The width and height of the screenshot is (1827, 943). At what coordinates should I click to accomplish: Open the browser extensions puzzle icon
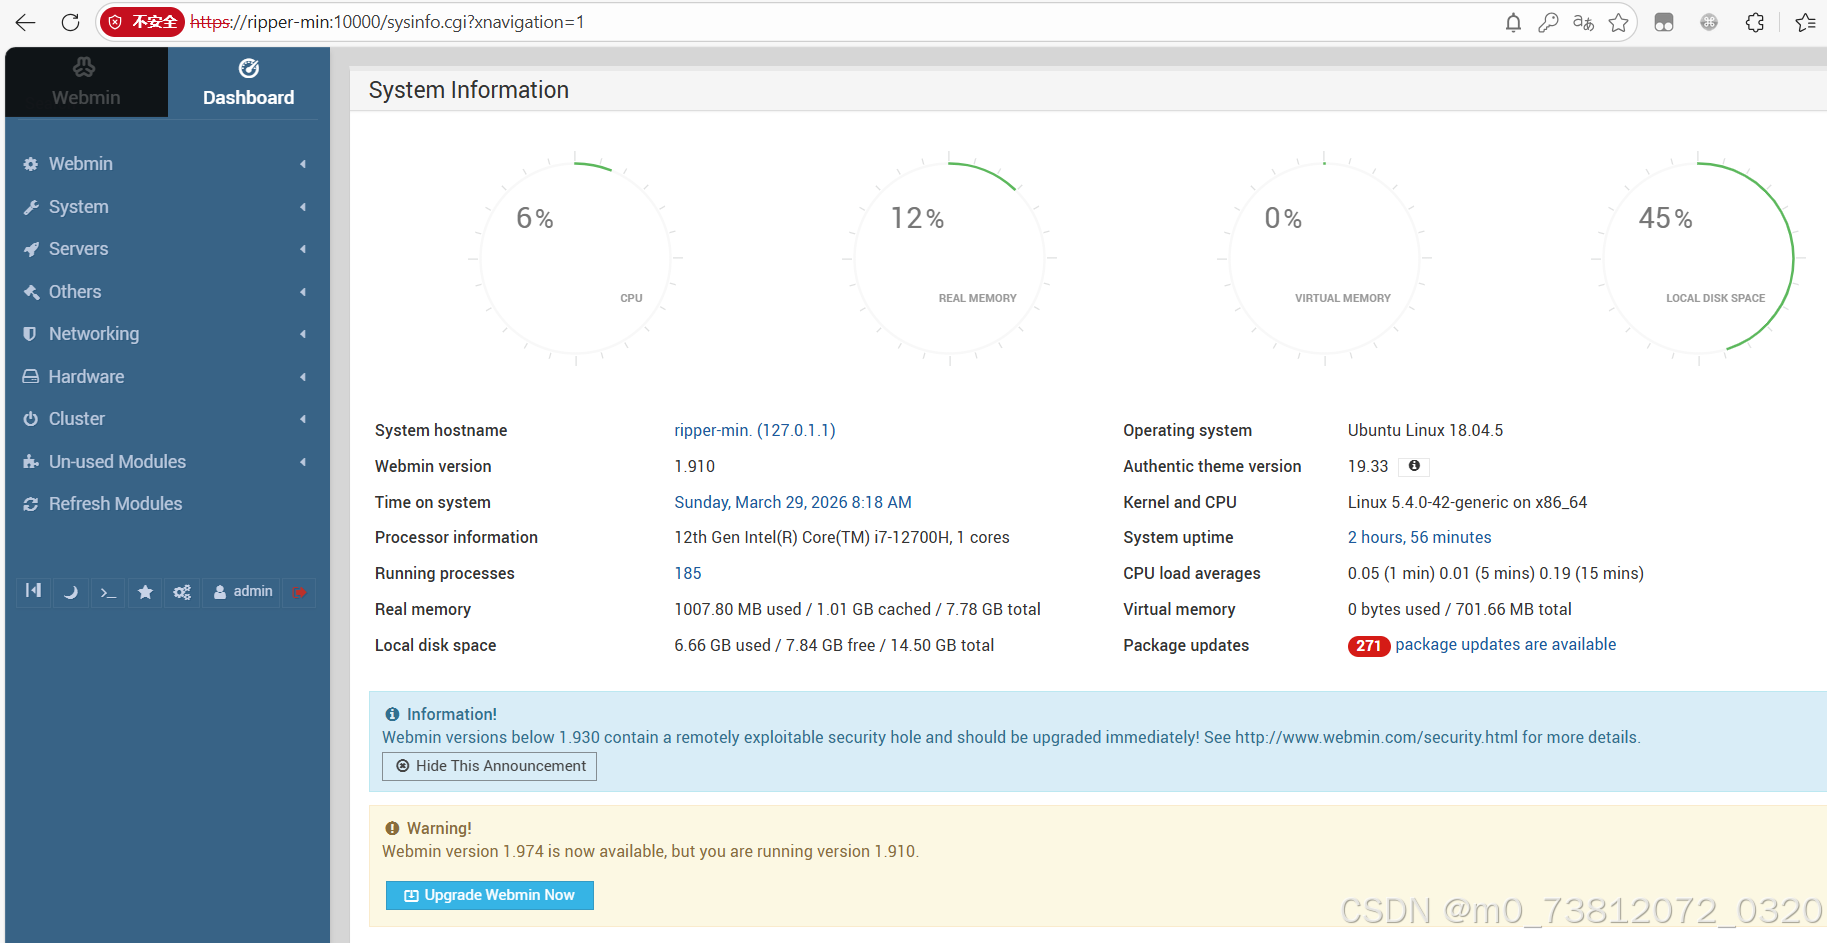[1754, 22]
